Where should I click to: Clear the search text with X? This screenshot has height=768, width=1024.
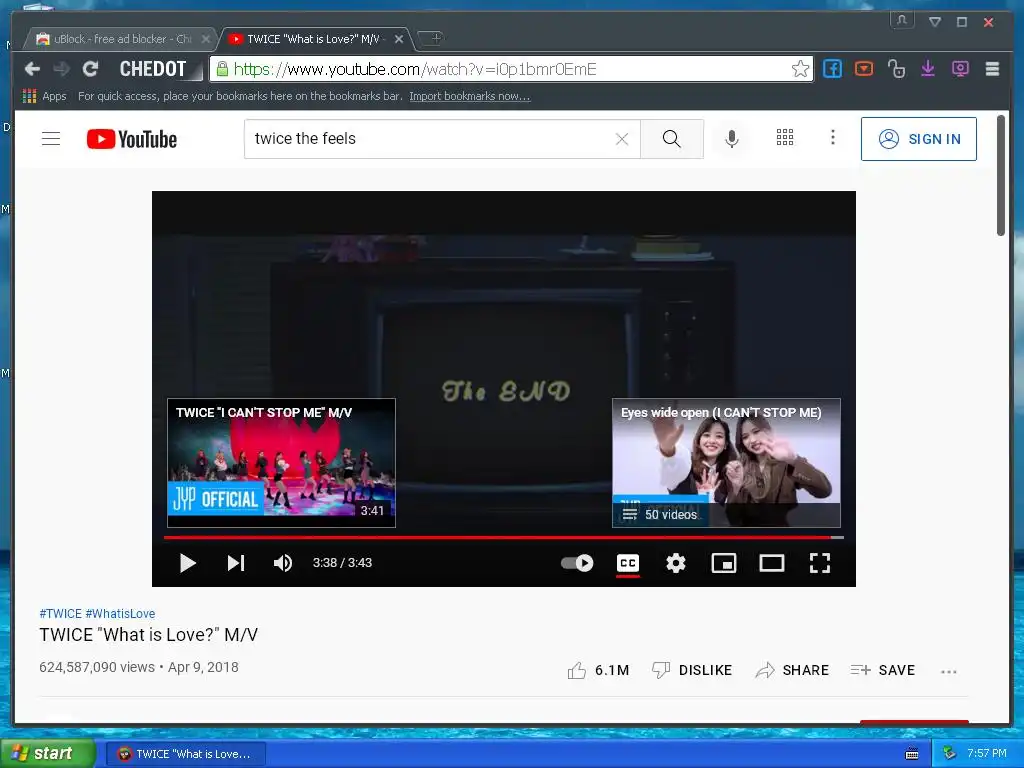[622, 138]
